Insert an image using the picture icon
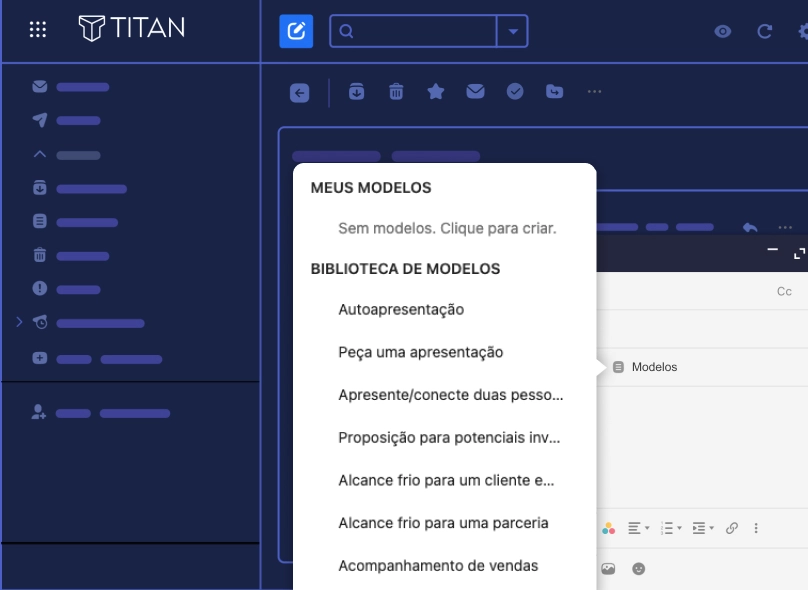This screenshot has height=590, width=808. click(608, 569)
